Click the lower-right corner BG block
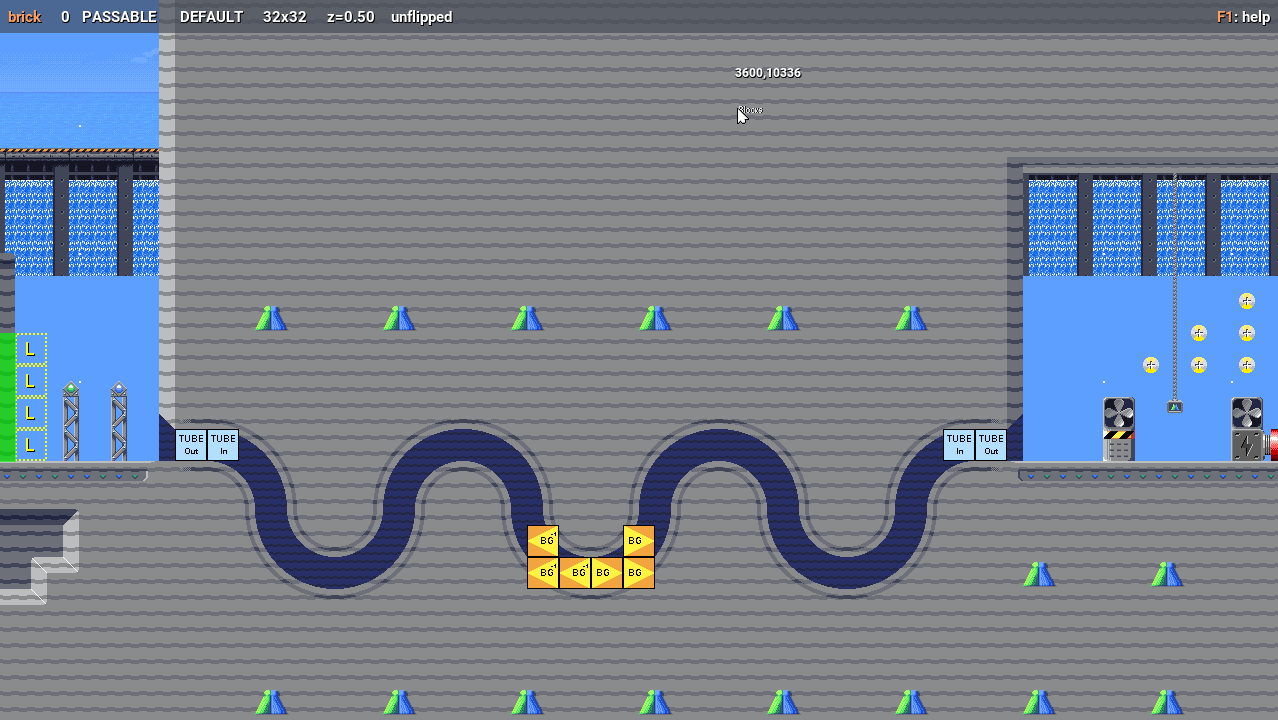 tap(639, 573)
